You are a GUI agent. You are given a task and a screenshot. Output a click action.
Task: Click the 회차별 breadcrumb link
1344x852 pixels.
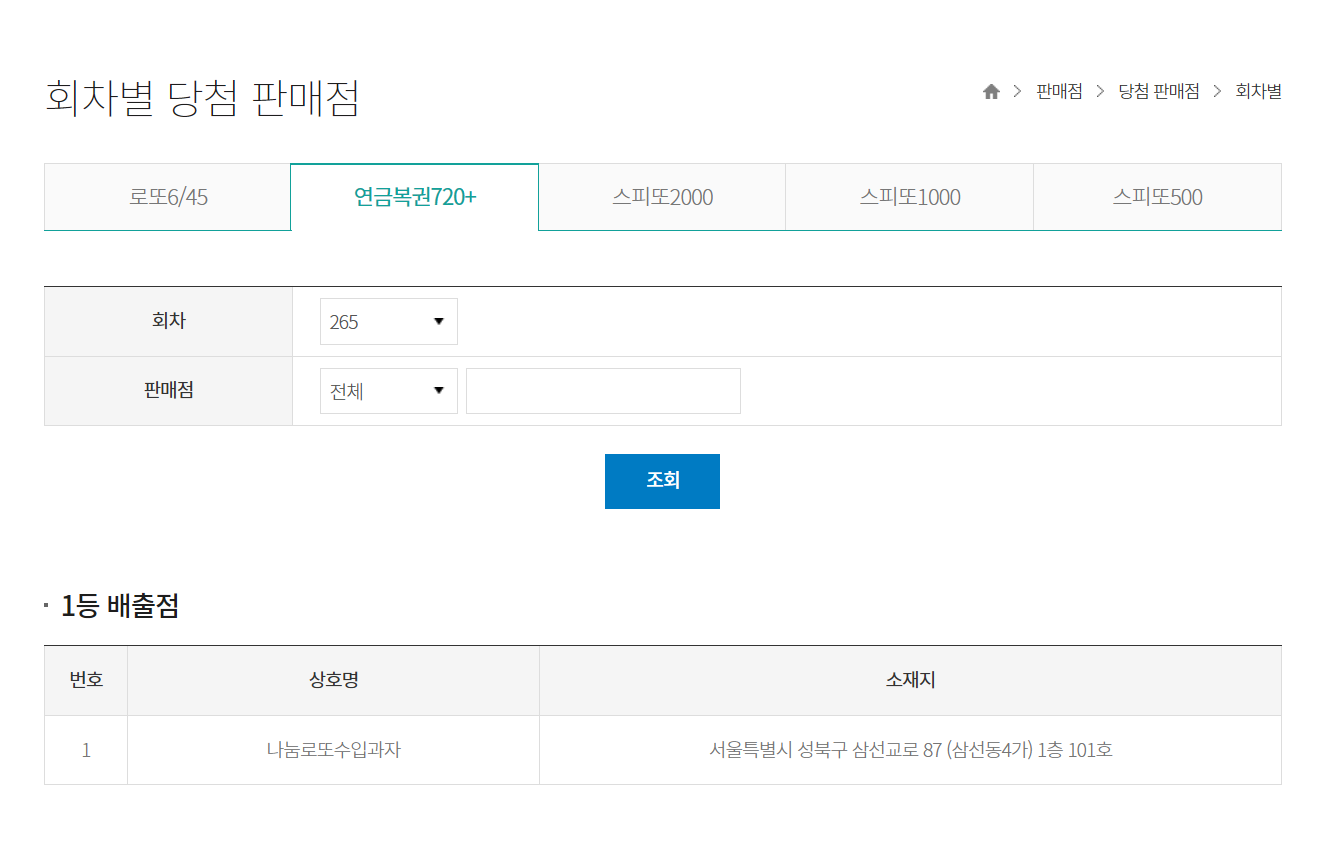coord(1259,92)
